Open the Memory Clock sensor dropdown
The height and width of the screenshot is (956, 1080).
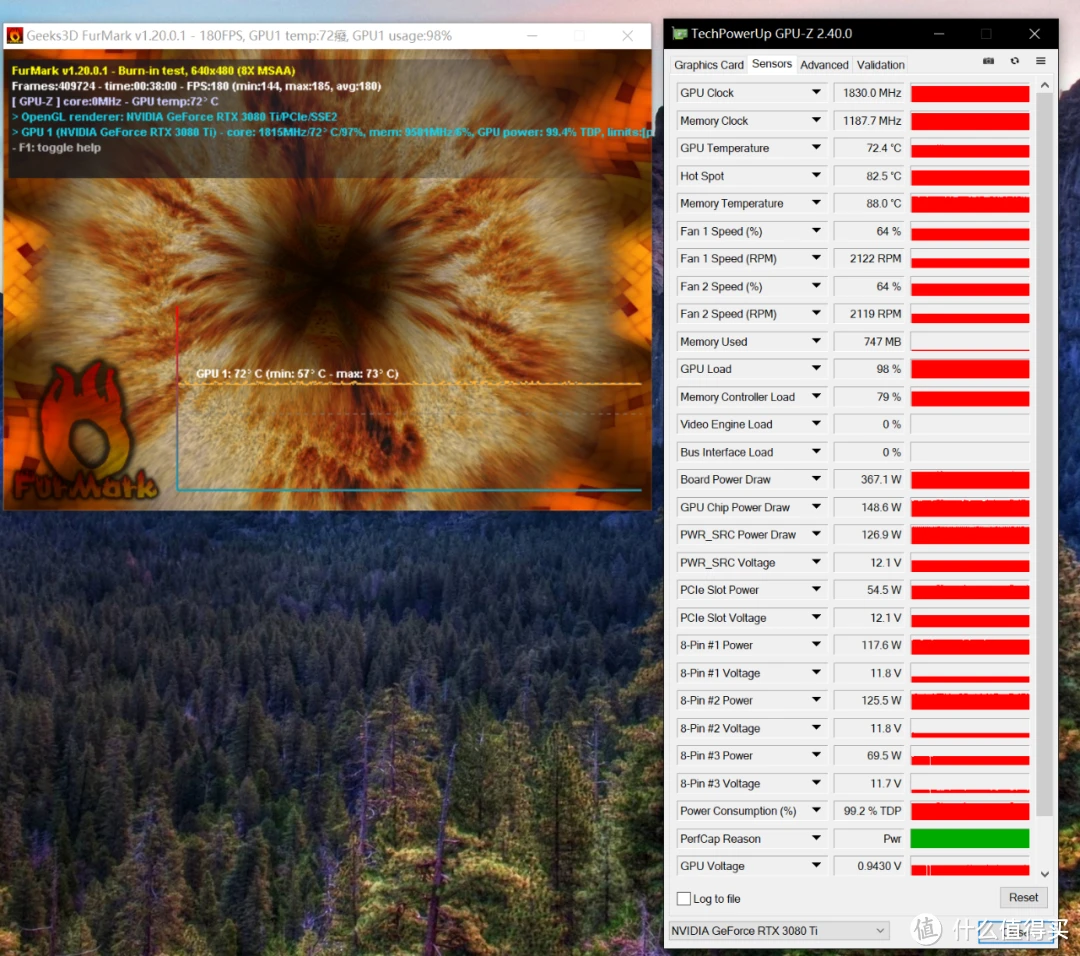[816, 120]
